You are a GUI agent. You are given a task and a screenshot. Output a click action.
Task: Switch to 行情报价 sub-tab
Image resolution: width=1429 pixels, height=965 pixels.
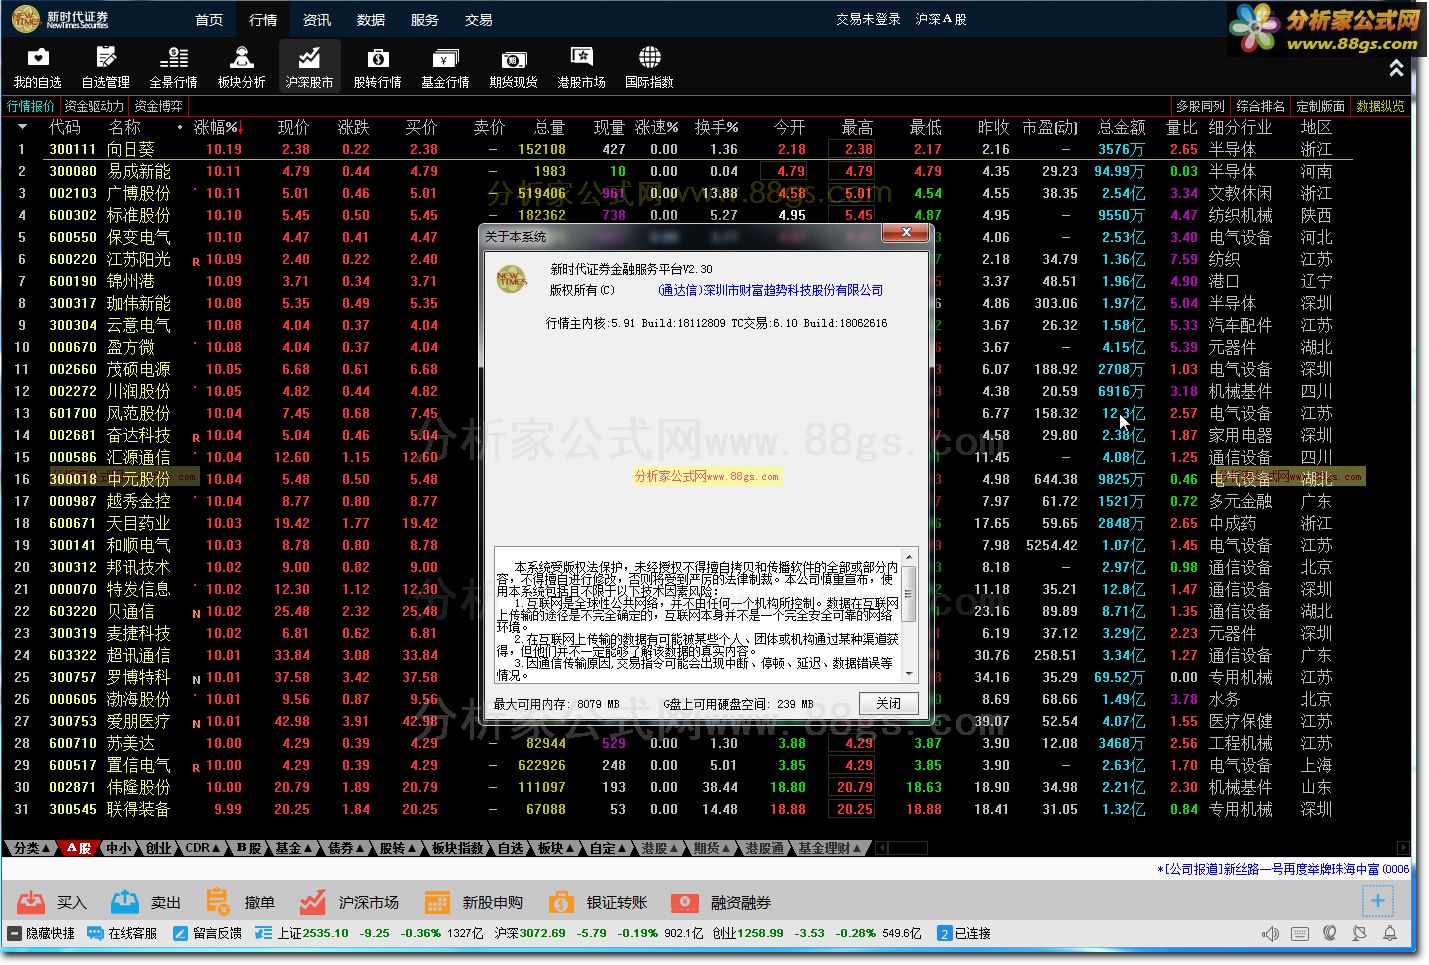[31, 106]
